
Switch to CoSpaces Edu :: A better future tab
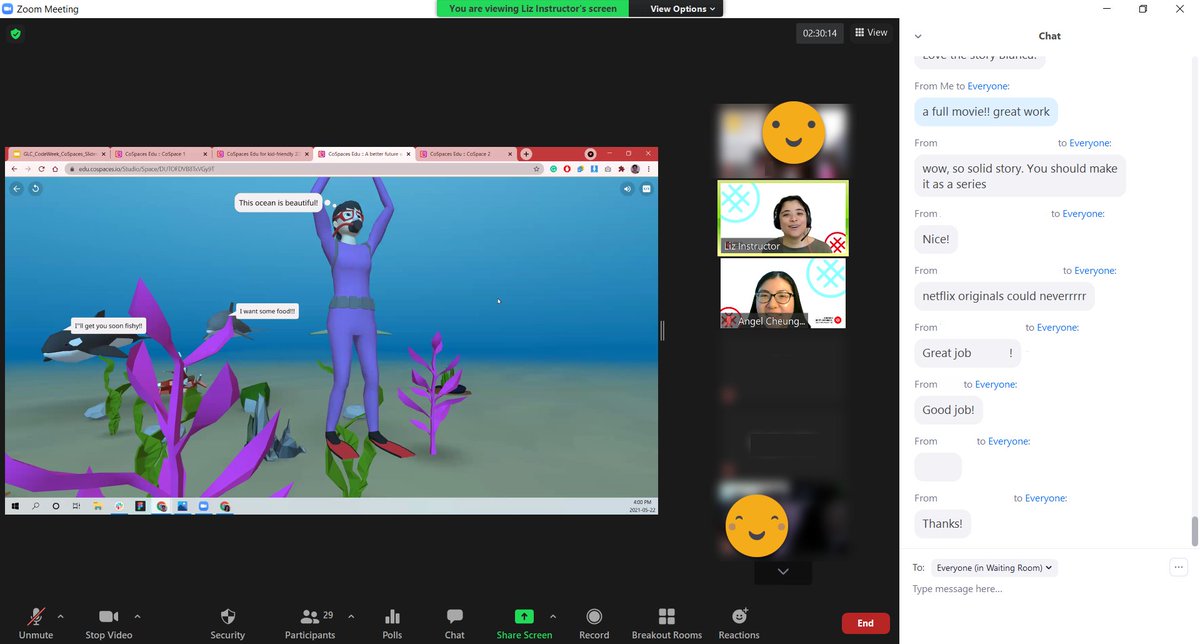click(x=365, y=154)
